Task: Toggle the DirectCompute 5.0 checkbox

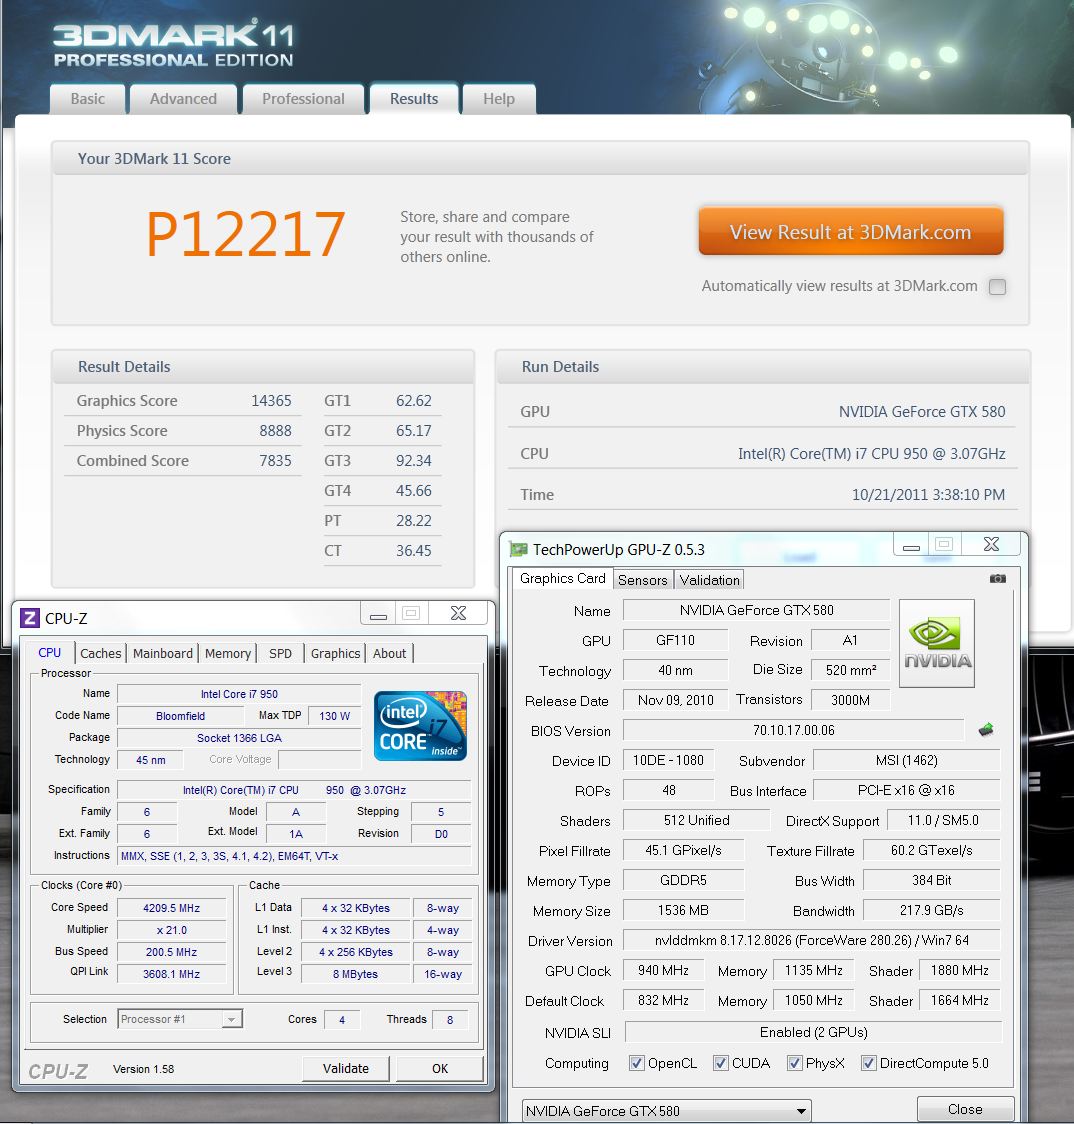Action: click(x=868, y=1063)
